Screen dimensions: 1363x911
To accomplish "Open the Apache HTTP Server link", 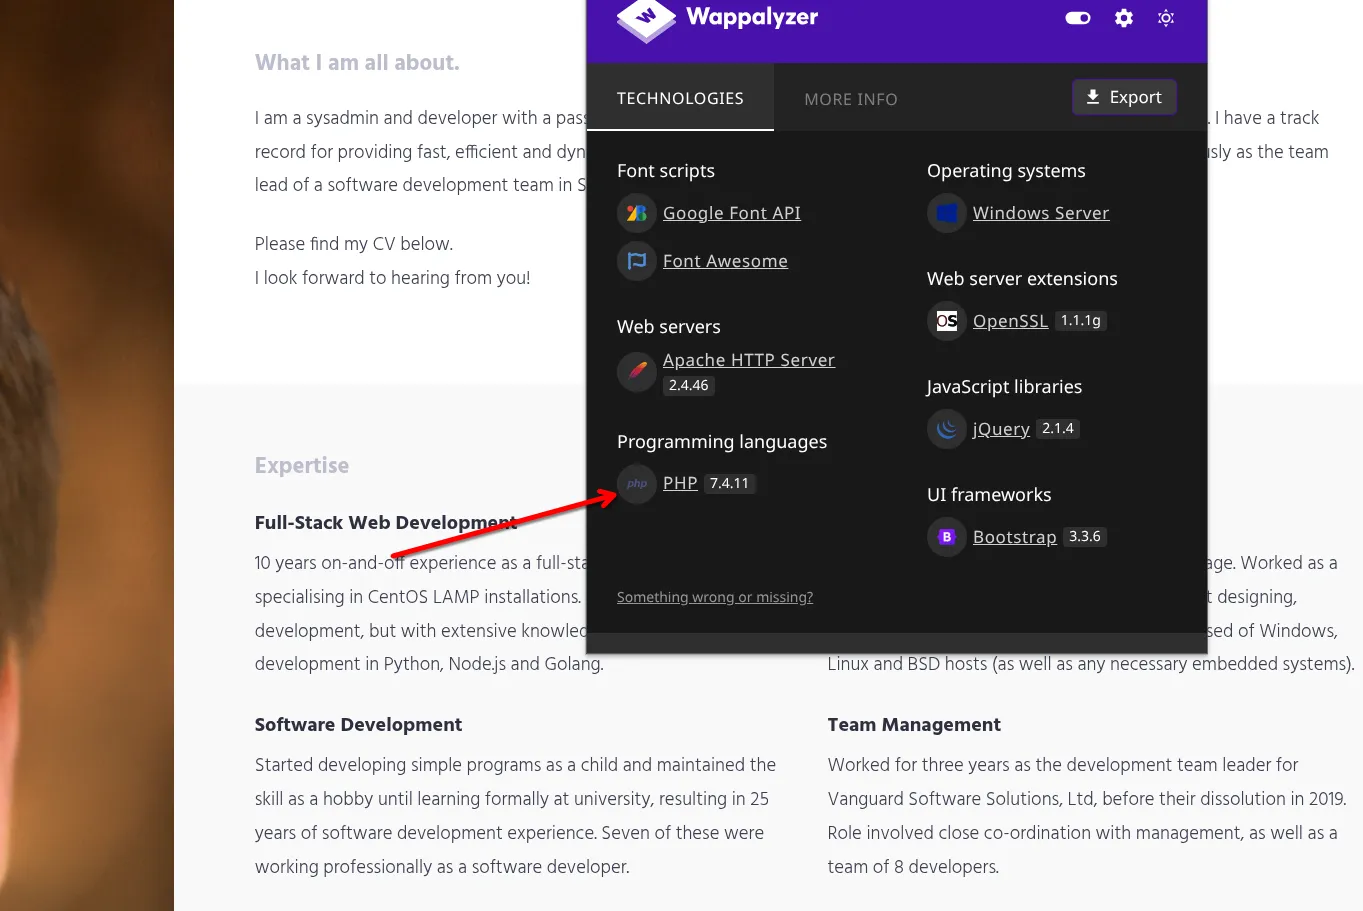I will (x=749, y=360).
